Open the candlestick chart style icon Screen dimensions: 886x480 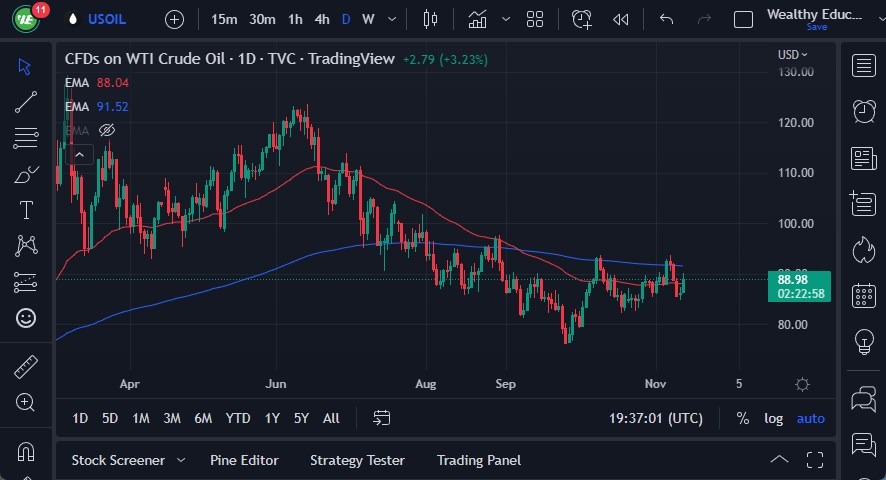point(431,19)
